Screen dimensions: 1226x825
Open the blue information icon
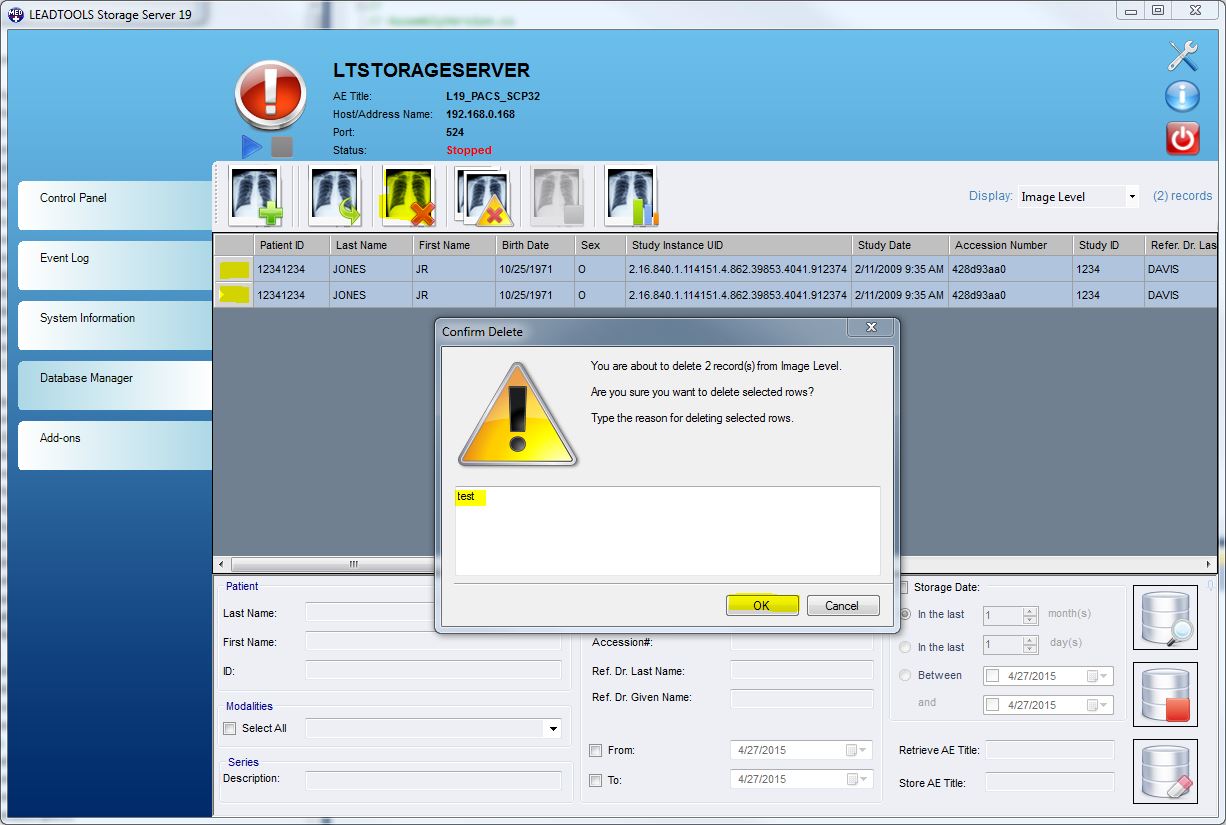(1183, 97)
